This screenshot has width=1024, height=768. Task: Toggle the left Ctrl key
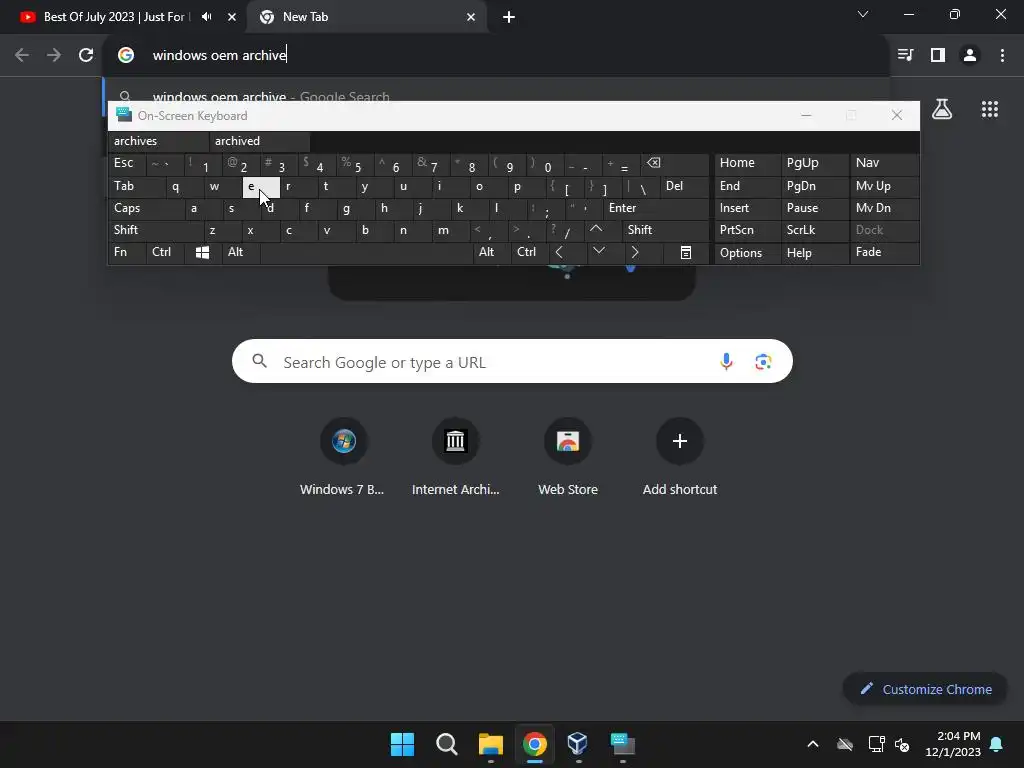(165, 252)
